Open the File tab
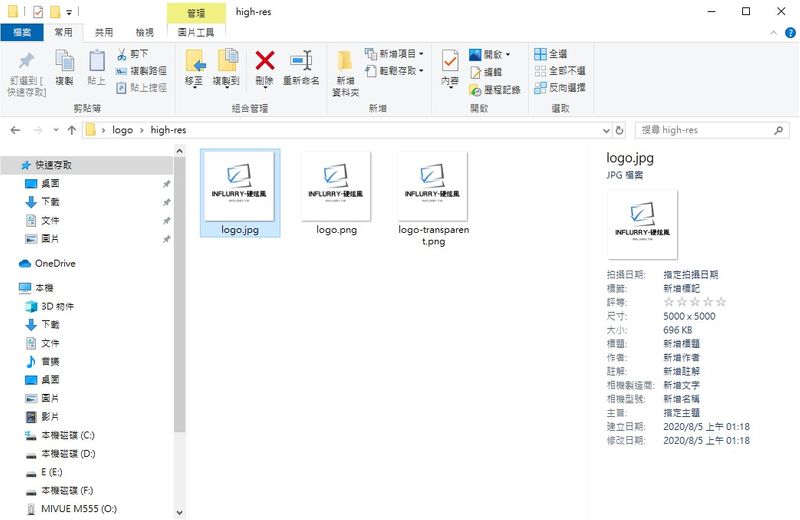This screenshot has height=520, width=800. [x=22, y=33]
